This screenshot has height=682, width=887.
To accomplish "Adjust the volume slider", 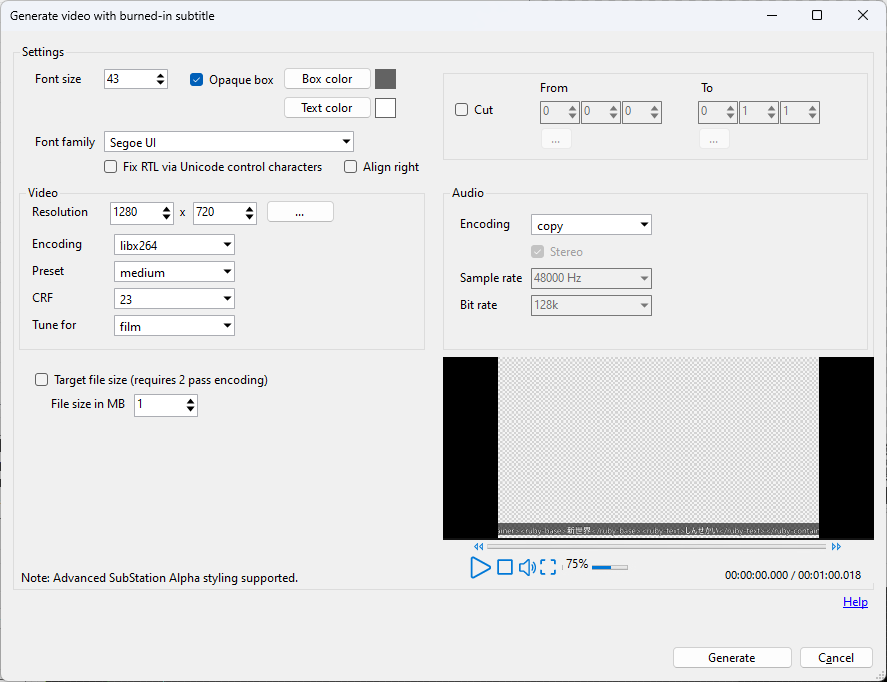I will pyautogui.click(x=608, y=566).
